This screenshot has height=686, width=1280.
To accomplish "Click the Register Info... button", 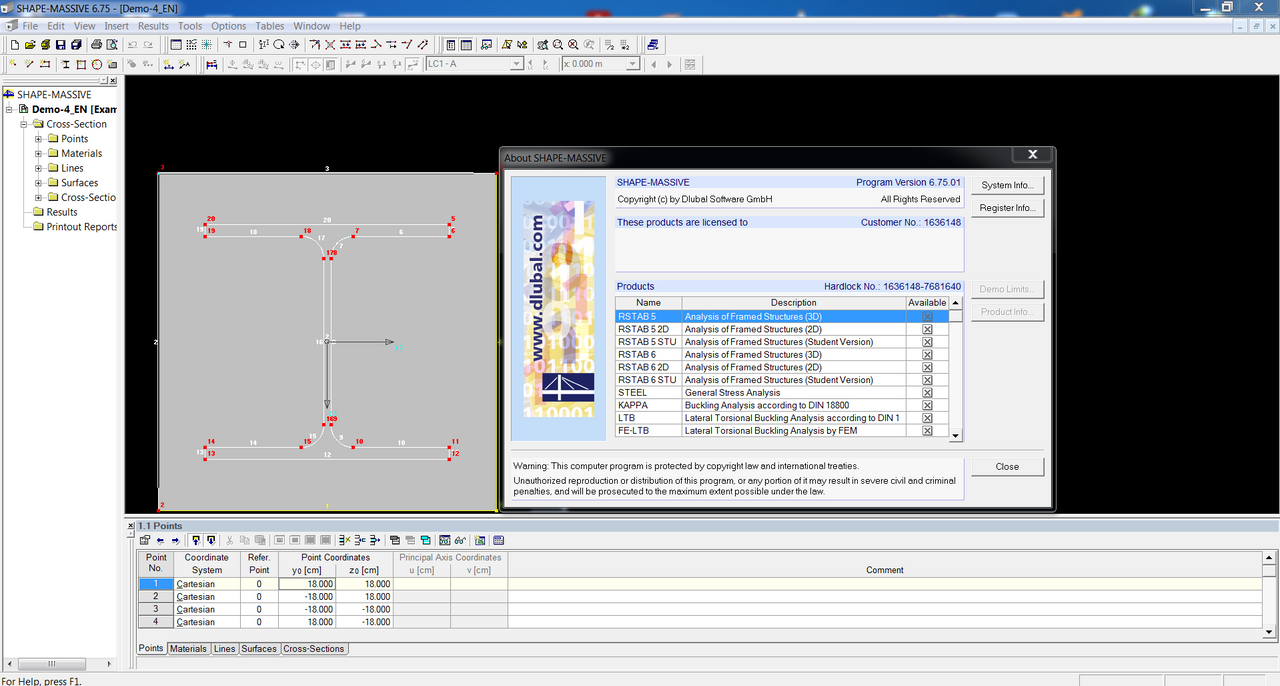I will pyautogui.click(x=1007, y=208).
